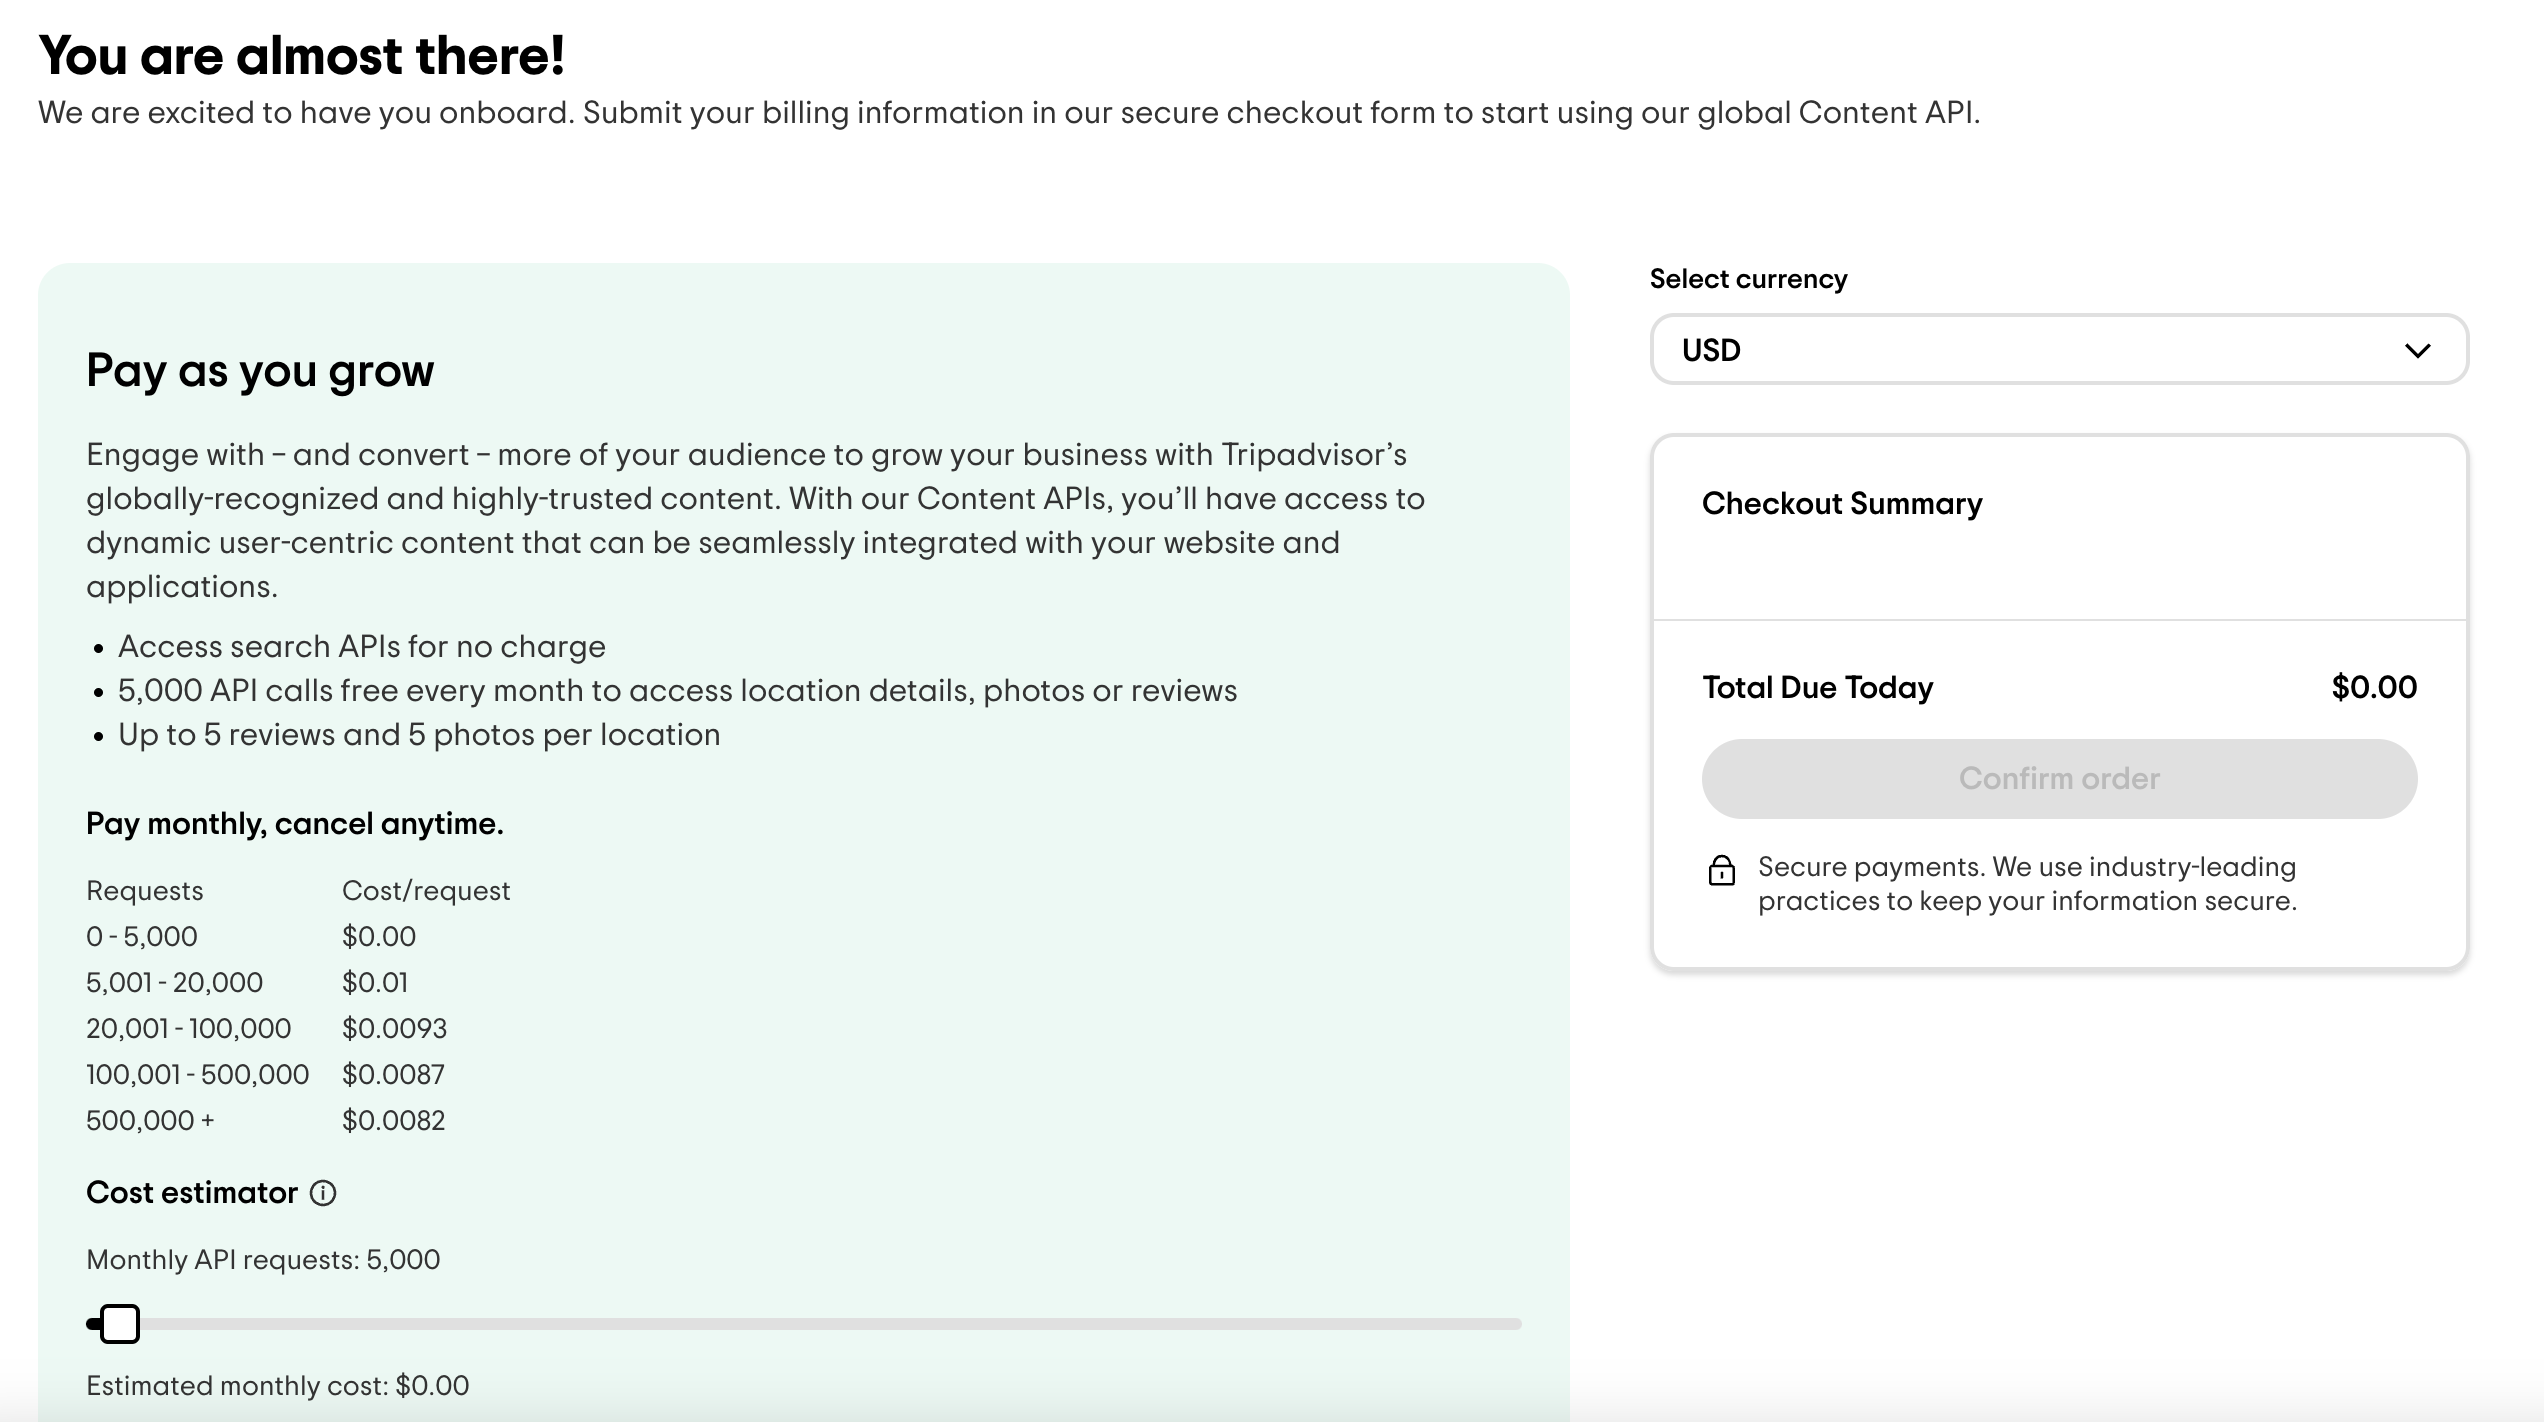Screen dimensions: 2544x1422
Task: Click the monthly API requests slider handle
Action: [120, 1324]
